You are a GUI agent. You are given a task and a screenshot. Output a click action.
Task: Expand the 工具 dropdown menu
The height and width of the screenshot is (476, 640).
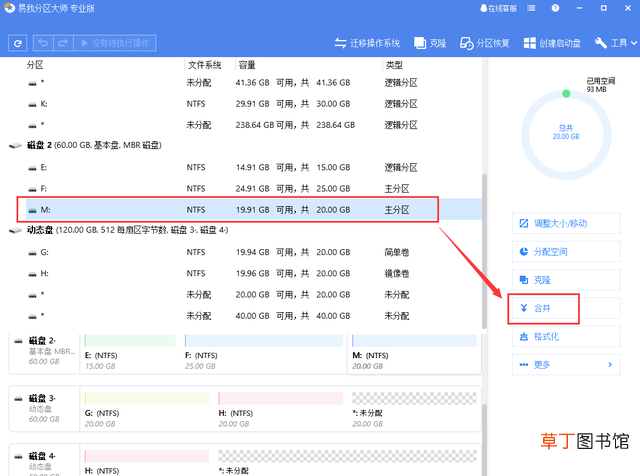[616, 43]
